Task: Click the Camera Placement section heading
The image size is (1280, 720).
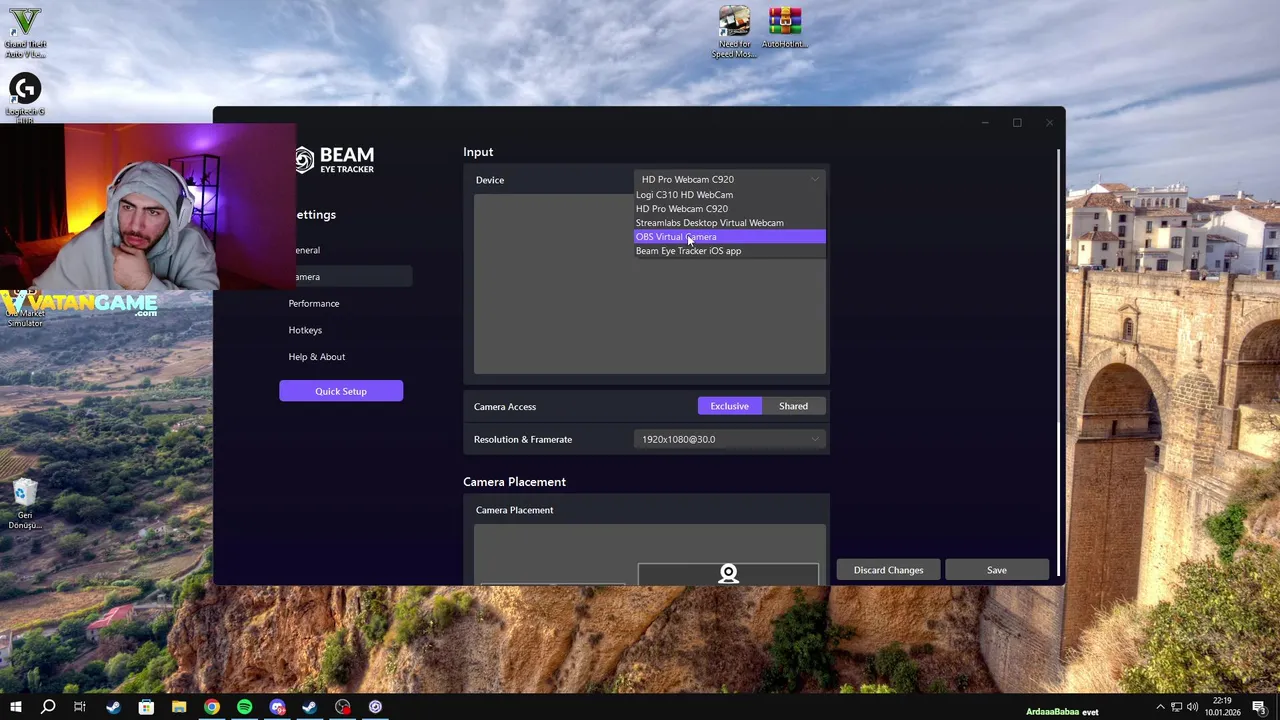Action: (x=514, y=482)
